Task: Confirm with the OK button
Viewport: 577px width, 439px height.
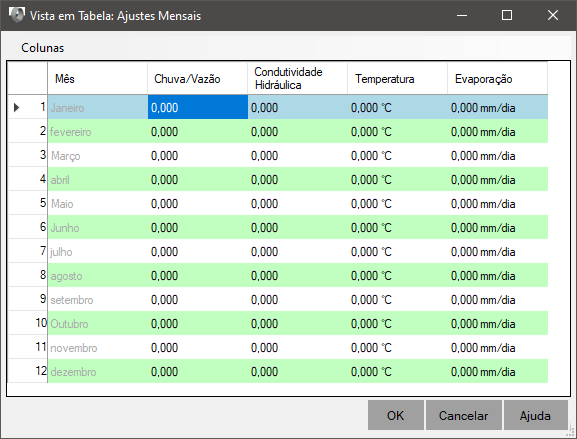Action: [x=396, y=415]
